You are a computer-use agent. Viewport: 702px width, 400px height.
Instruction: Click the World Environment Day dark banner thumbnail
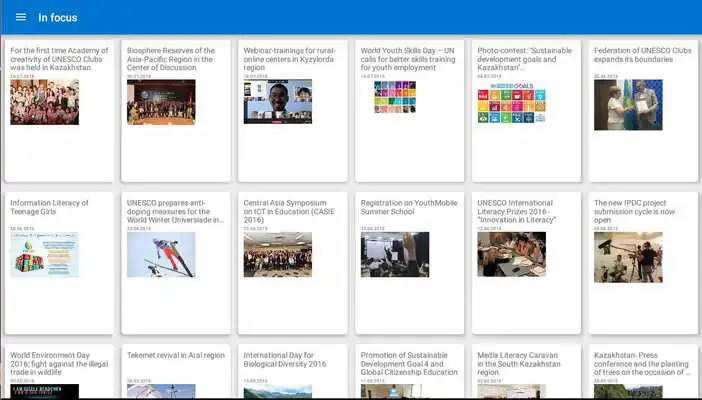(44, 391)
